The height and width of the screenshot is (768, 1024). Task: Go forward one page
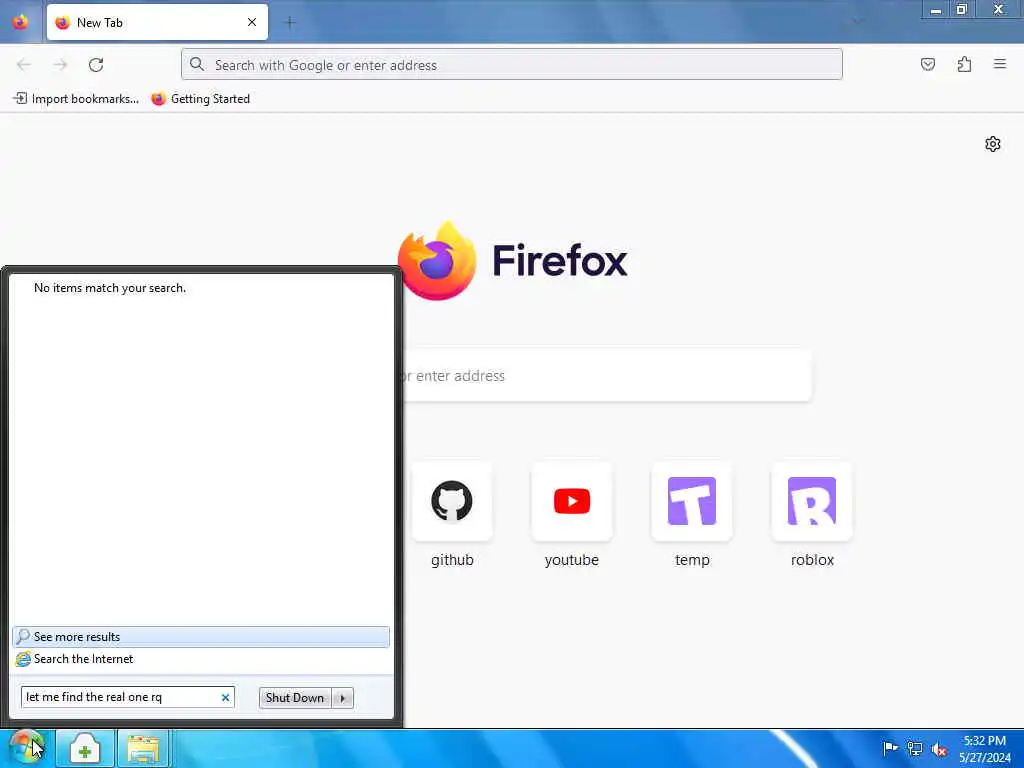(x=60, y=65)
